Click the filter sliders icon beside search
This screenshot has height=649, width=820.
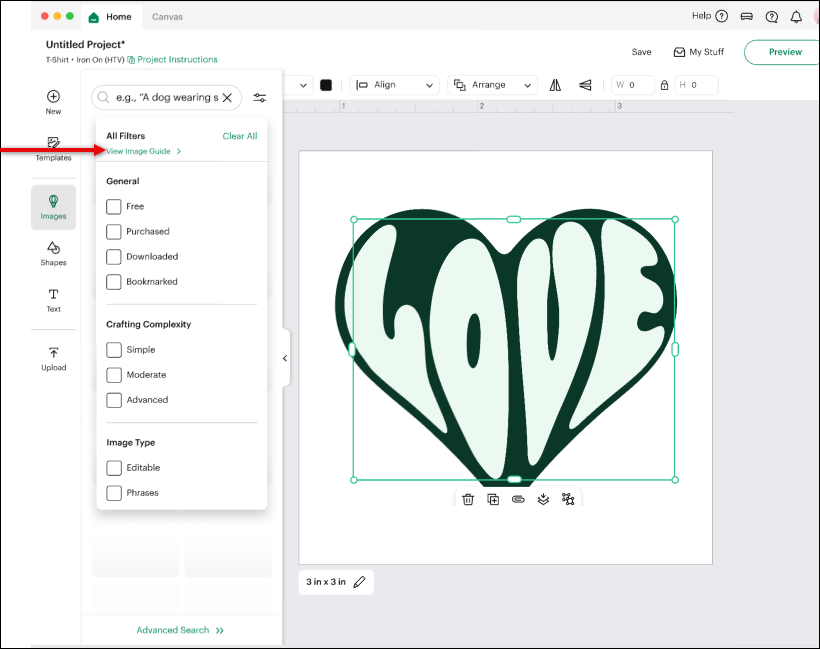260,97
